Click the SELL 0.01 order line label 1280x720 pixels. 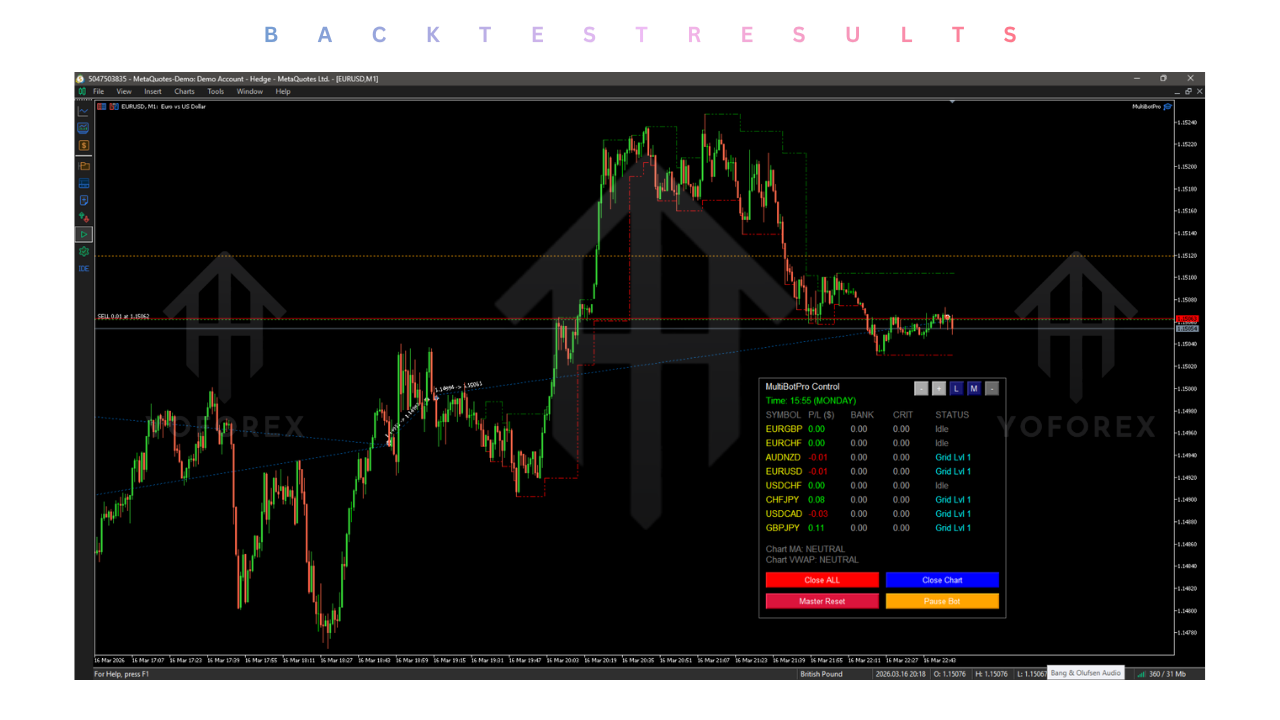tap(123, 316)
